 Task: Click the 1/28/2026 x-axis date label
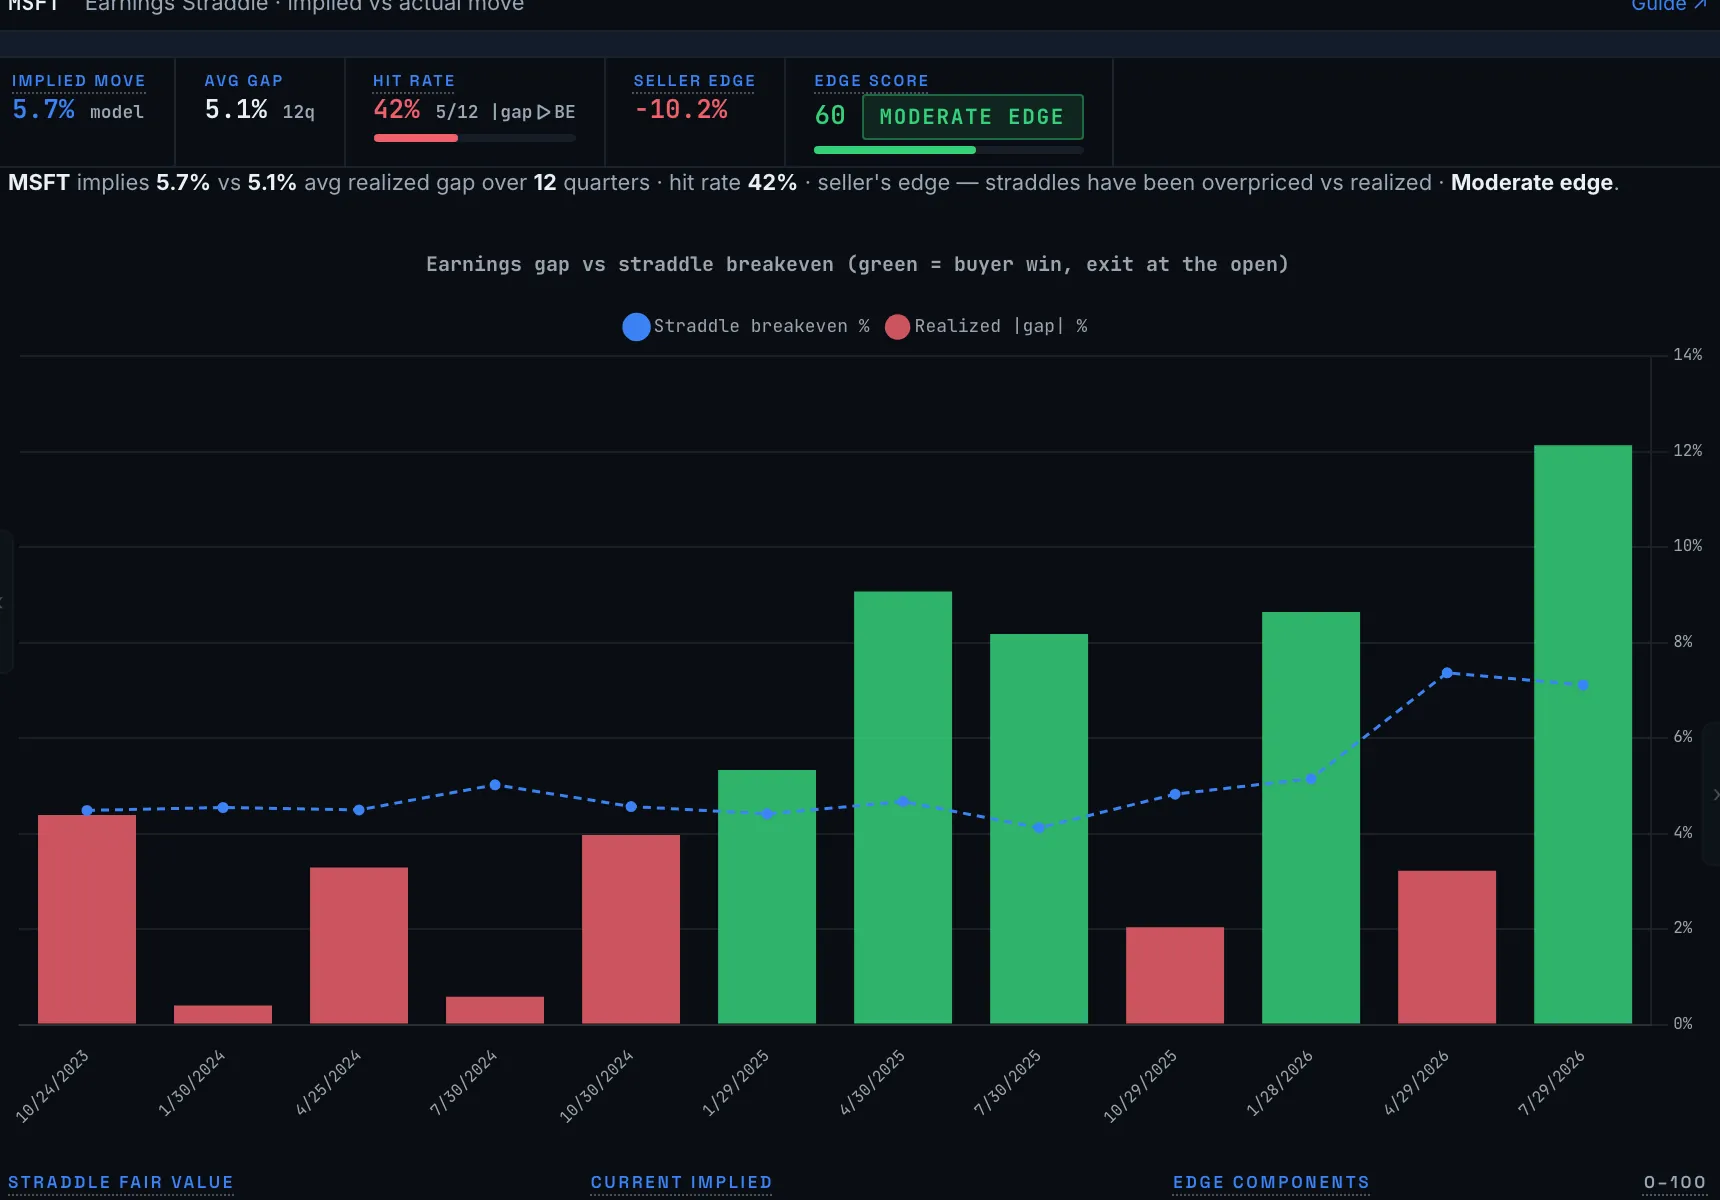(x=1280, y=1082)
